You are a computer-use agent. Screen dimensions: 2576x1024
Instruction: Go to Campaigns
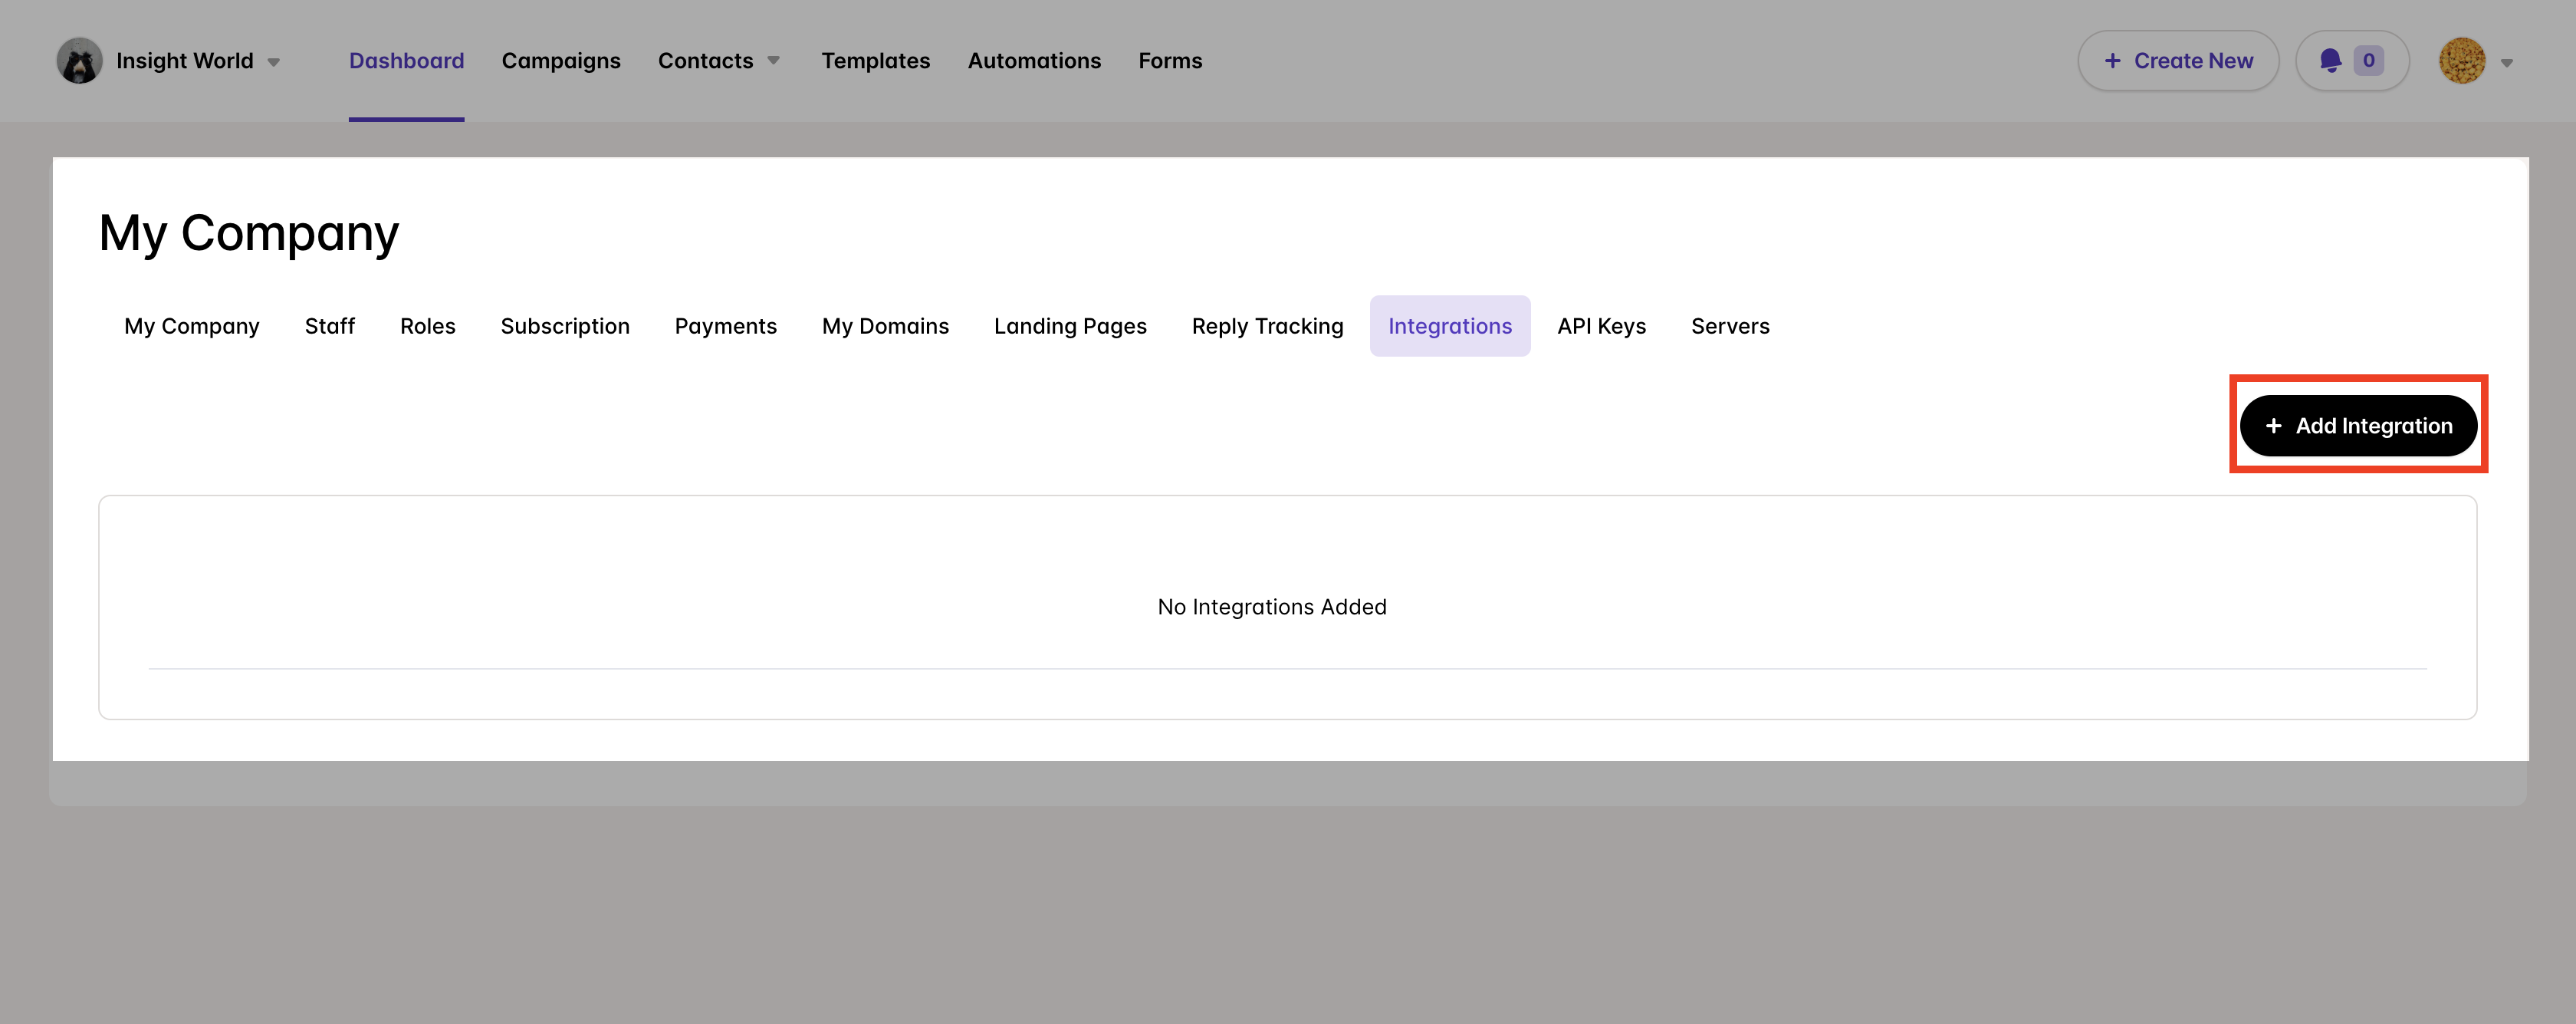point(561,61)
